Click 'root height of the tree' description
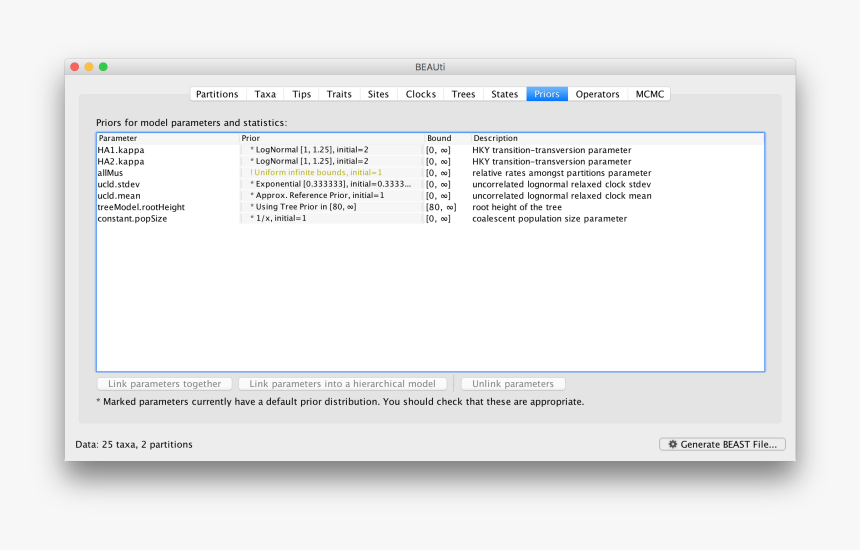This screenshot has height=550, width=860. coord(517,207)
